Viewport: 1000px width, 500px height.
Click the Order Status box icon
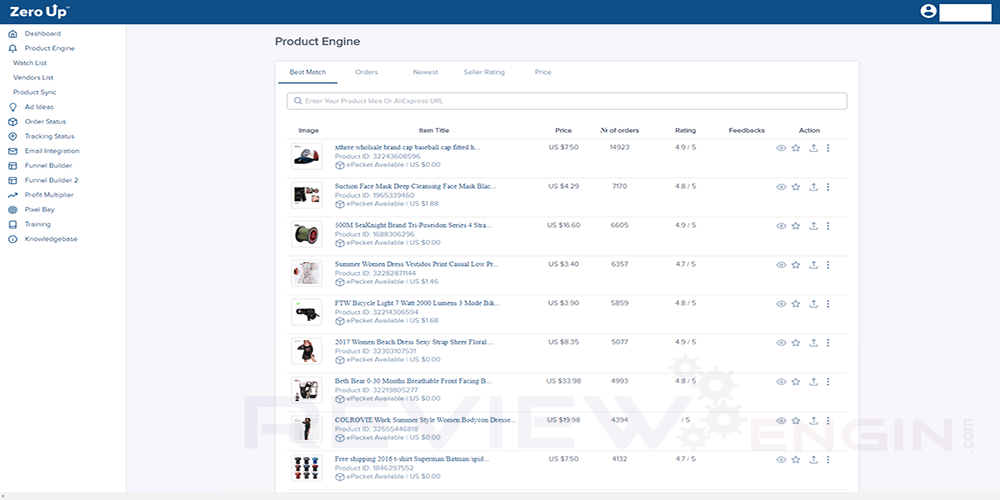pyautogui.click(x=13, y=122)
